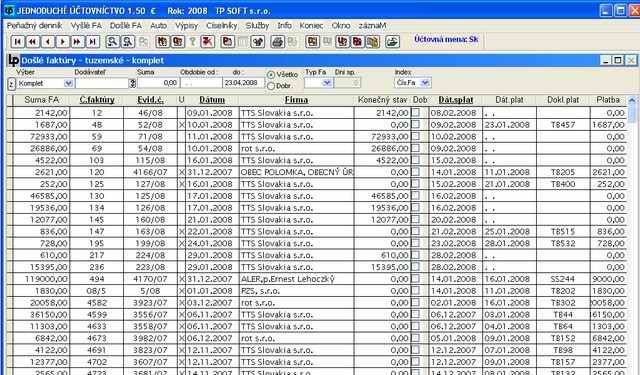
Task: Click the Obdobie od date field
Action: click(x=201, y=83)
